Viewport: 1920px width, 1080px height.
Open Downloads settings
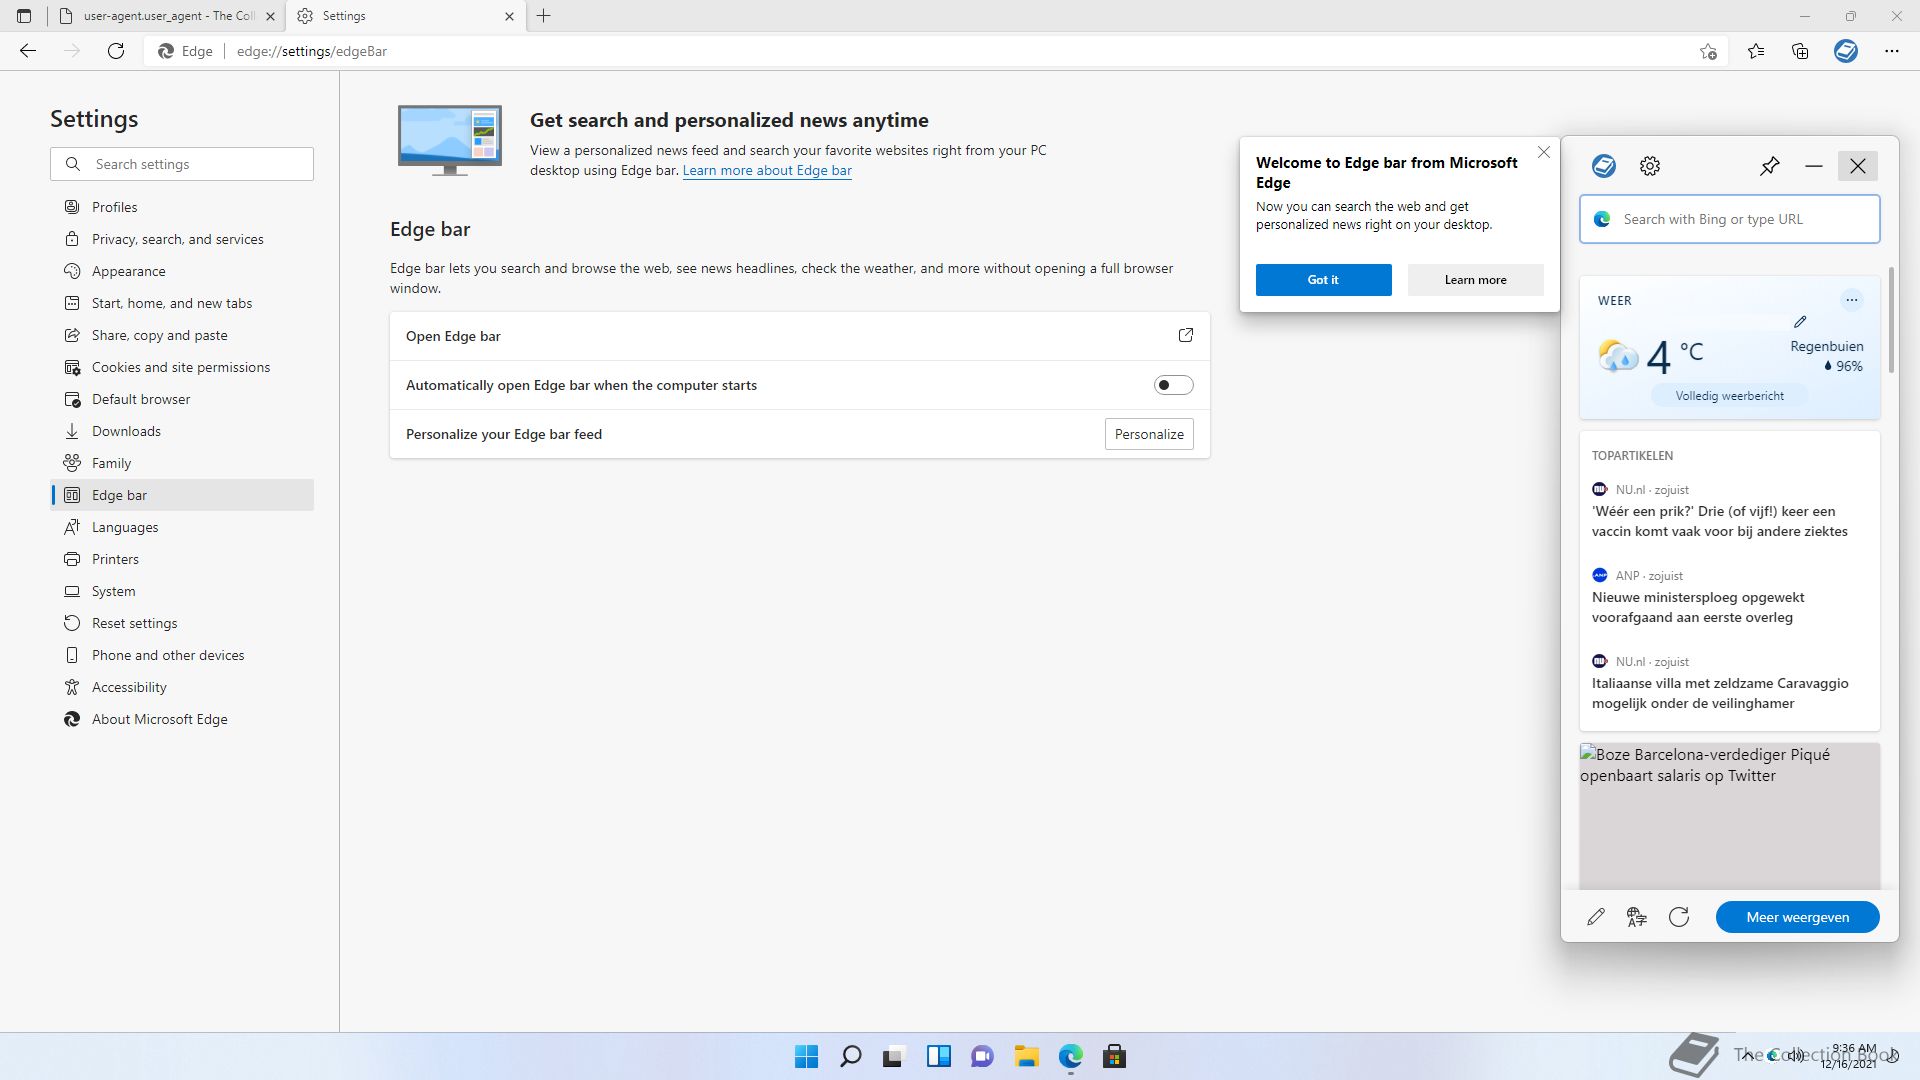click(x=182, y=431)
